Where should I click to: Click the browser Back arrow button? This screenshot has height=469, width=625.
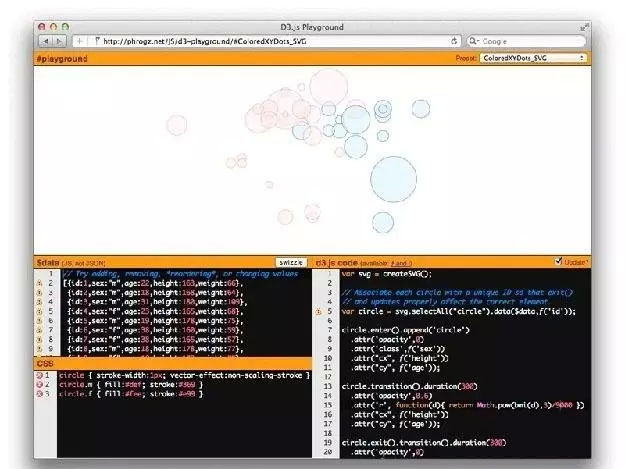point(46,41)
